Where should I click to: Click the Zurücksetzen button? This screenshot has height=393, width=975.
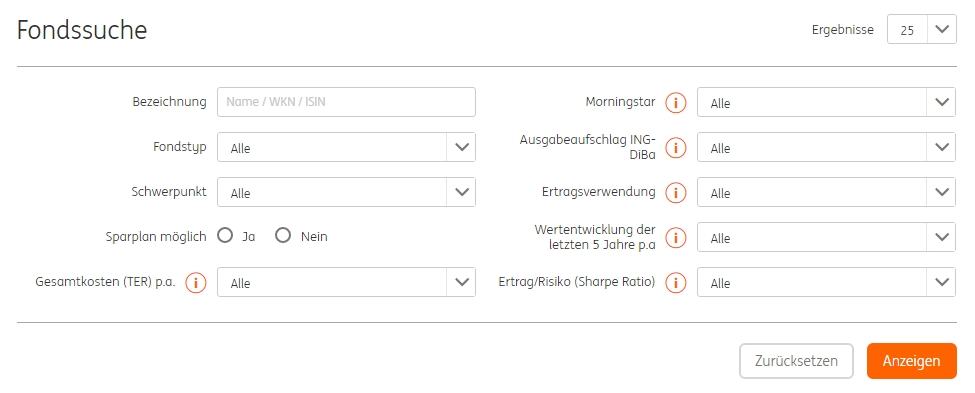(x=796, y=361)
